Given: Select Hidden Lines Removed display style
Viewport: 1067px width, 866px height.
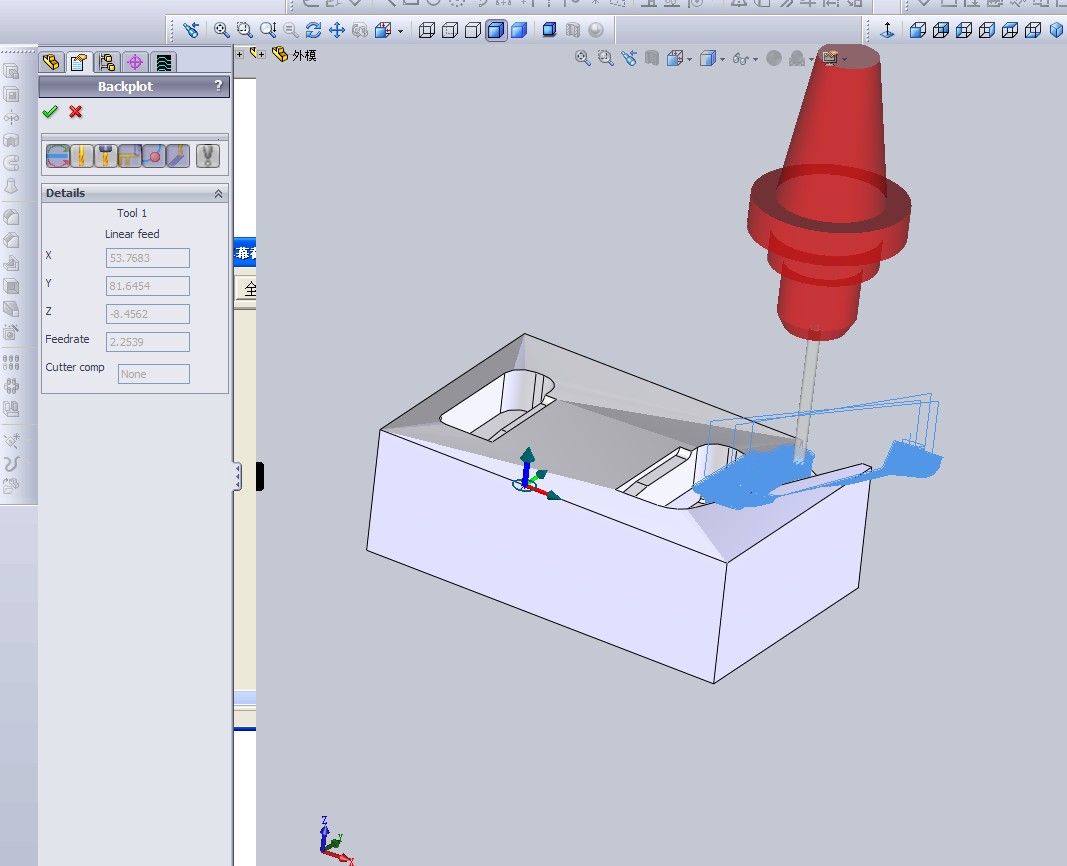Looking at the screenshot, I should tap(473, 30).
